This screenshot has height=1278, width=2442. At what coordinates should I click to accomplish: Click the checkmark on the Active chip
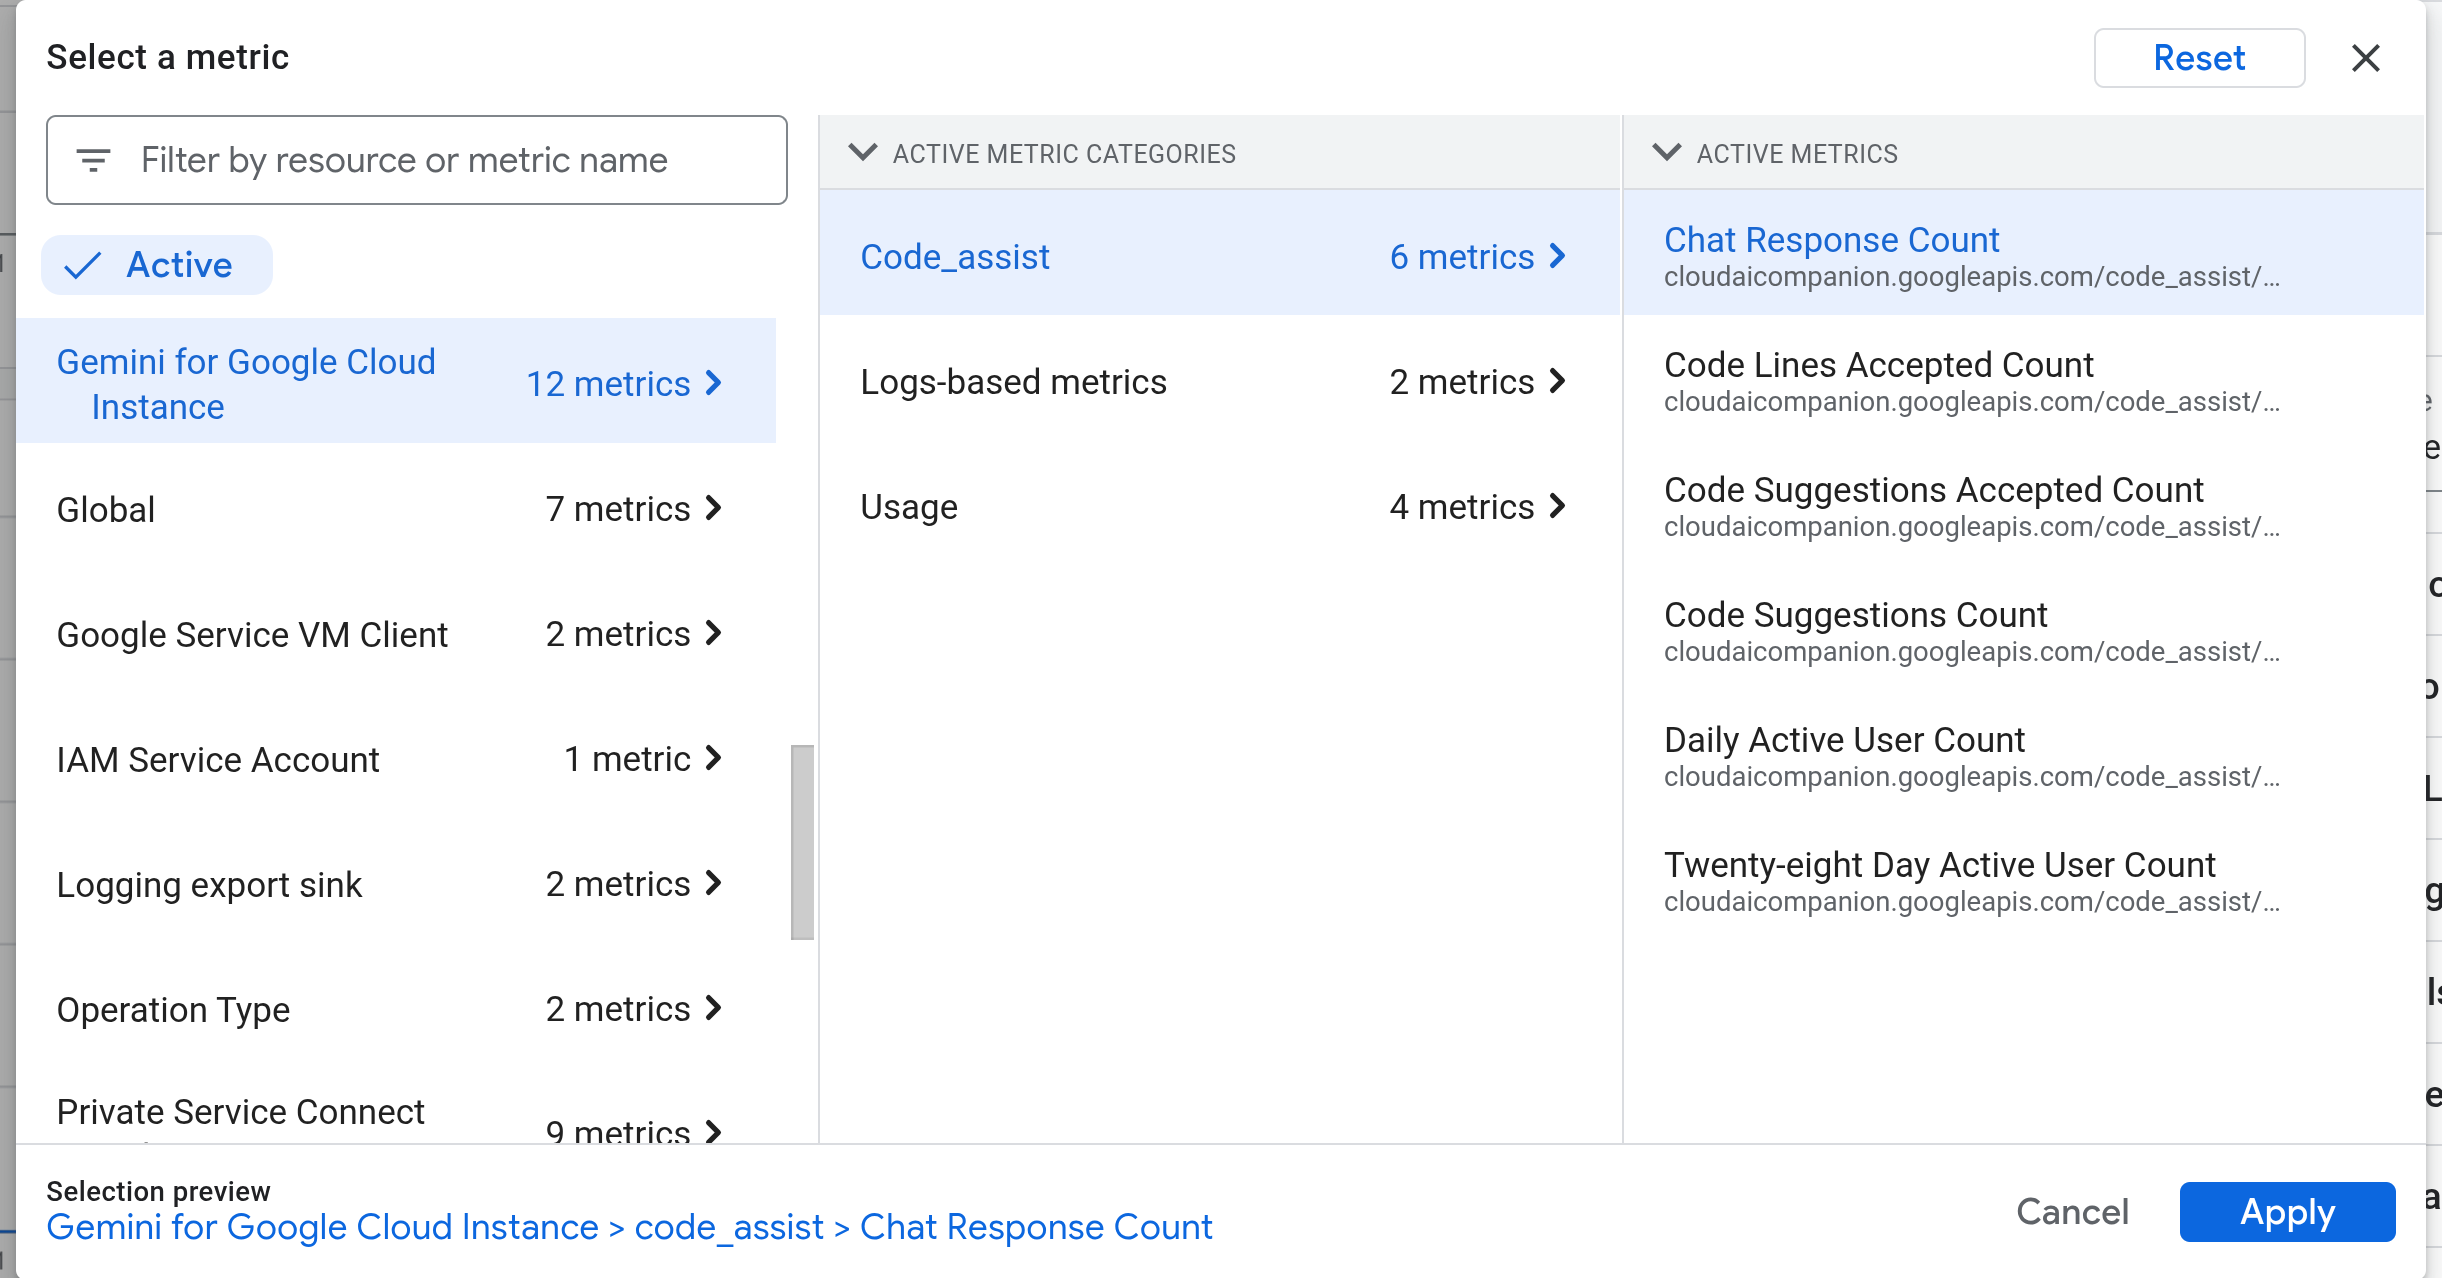point(85,265)
